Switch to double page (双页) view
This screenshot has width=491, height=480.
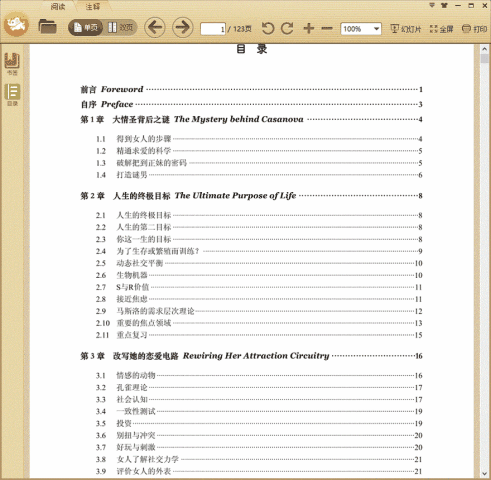coord(120,27)
